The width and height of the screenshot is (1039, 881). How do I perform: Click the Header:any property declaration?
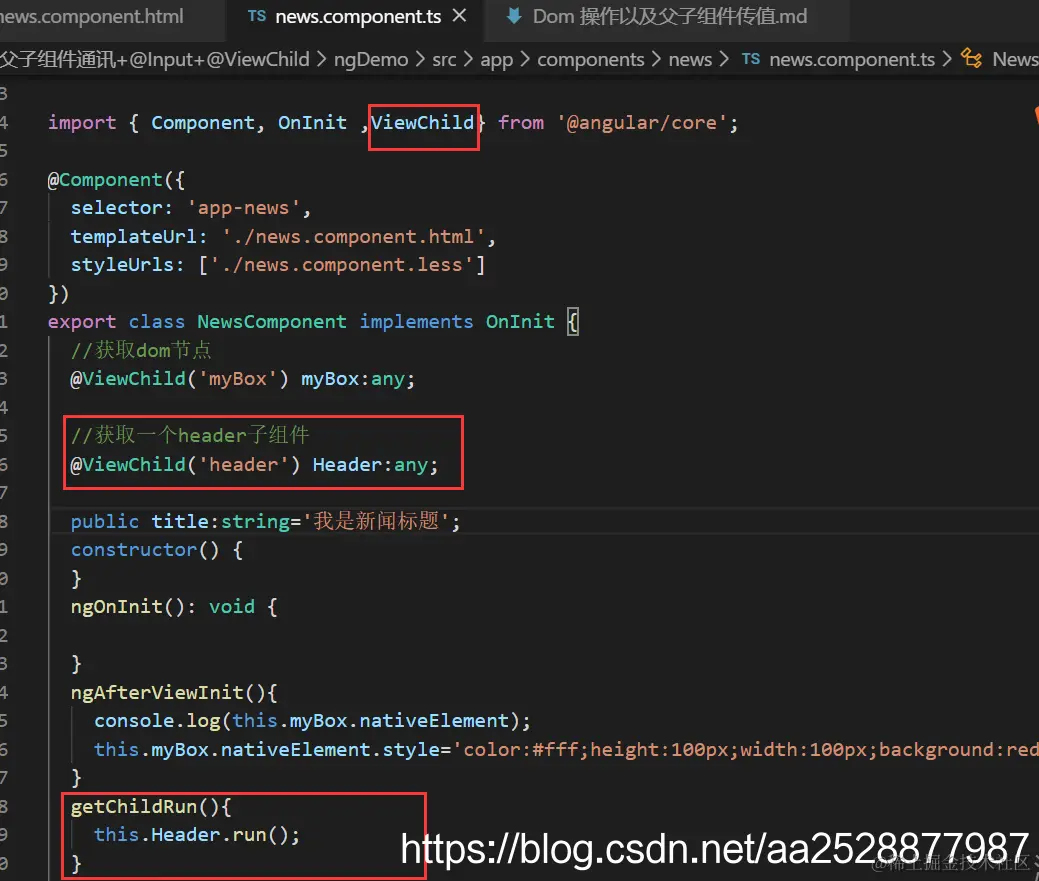click(x=375, y=465)
